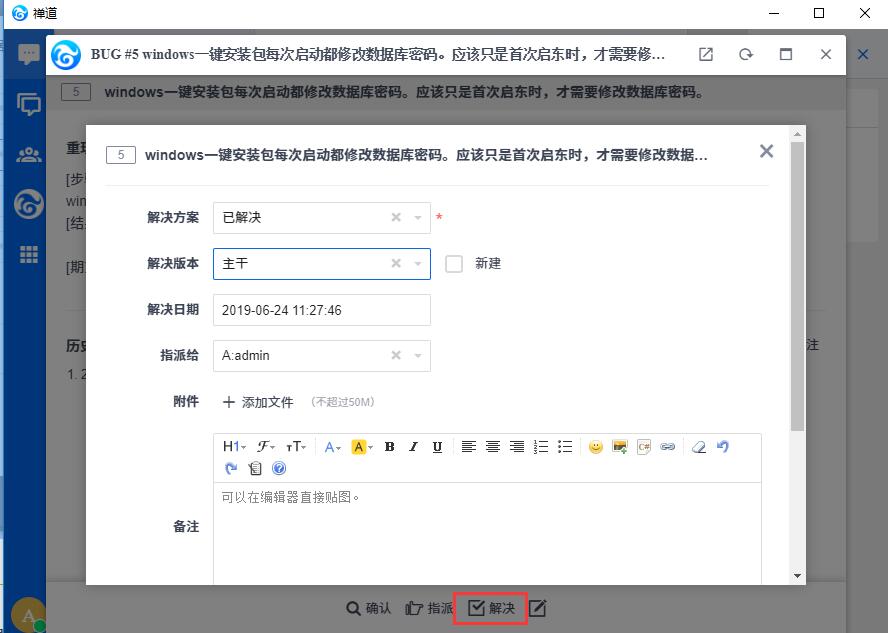
Task: Toggle bold formatting in the editor
Action: (x=389, y=447)
